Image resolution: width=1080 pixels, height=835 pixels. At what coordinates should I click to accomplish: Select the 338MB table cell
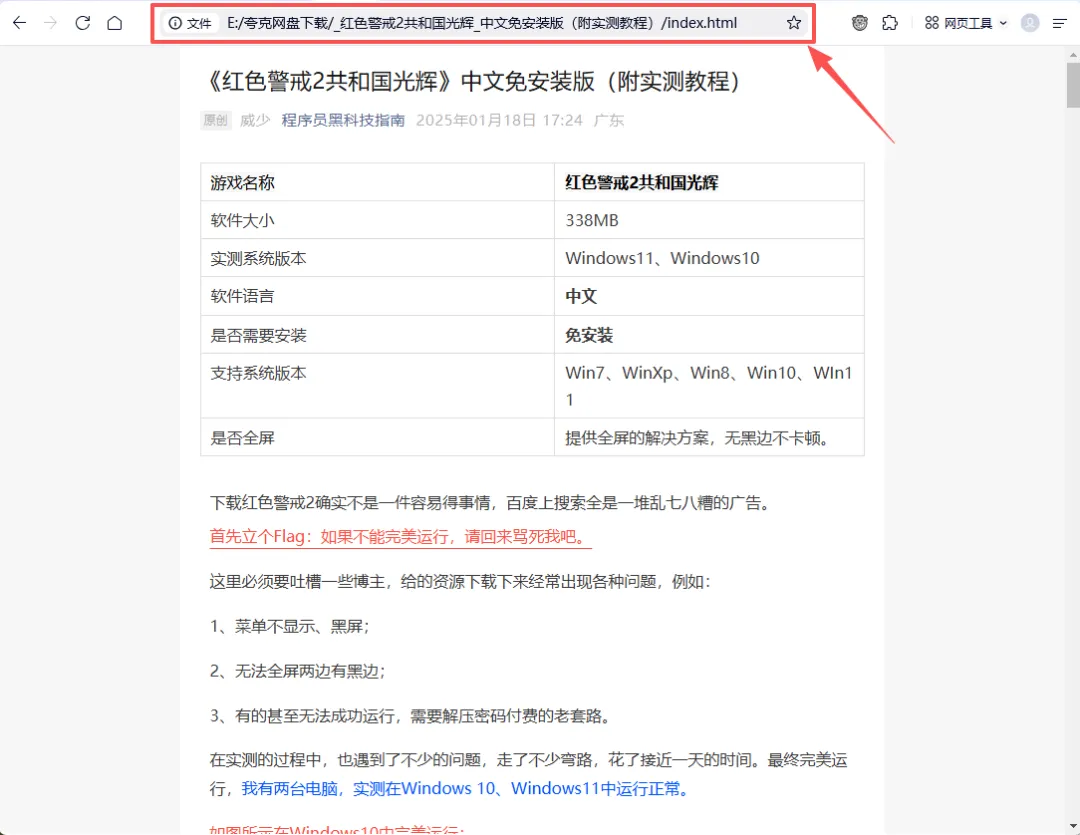click(x=709, y=220)
